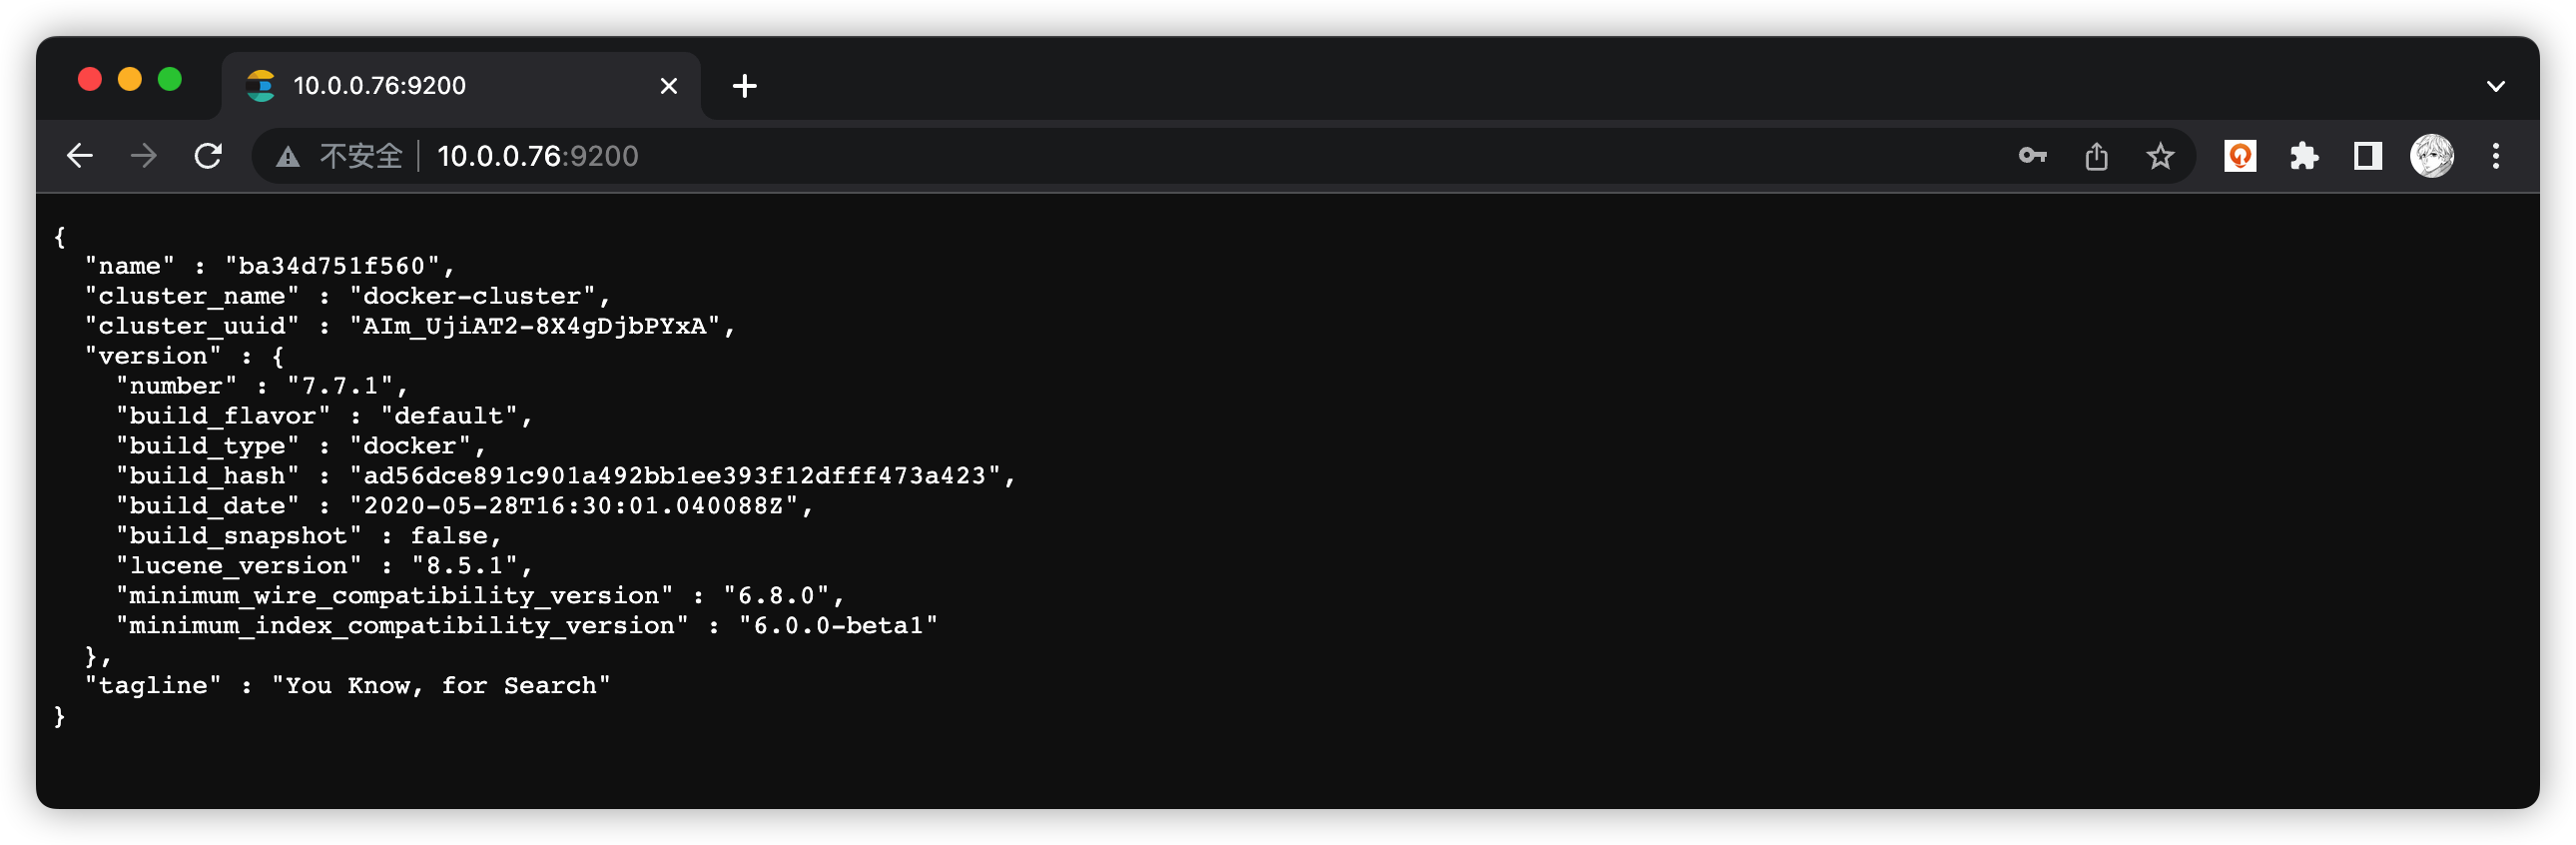Click the "You Know, for Search" tagline text
Screen dimensions: 2576x845
pos(441,686)
